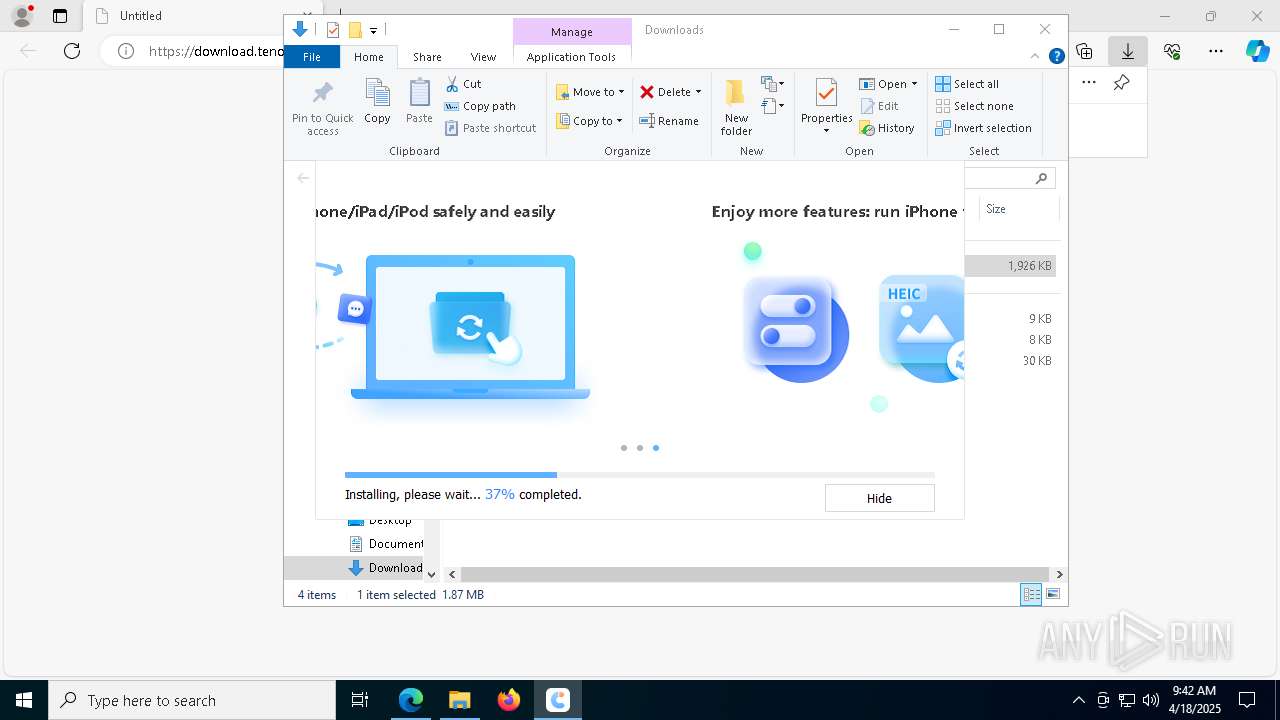Open Explorer Help icon
Image resolution: width=1280 pixels, height=720 pixels.
(1056, 56)
